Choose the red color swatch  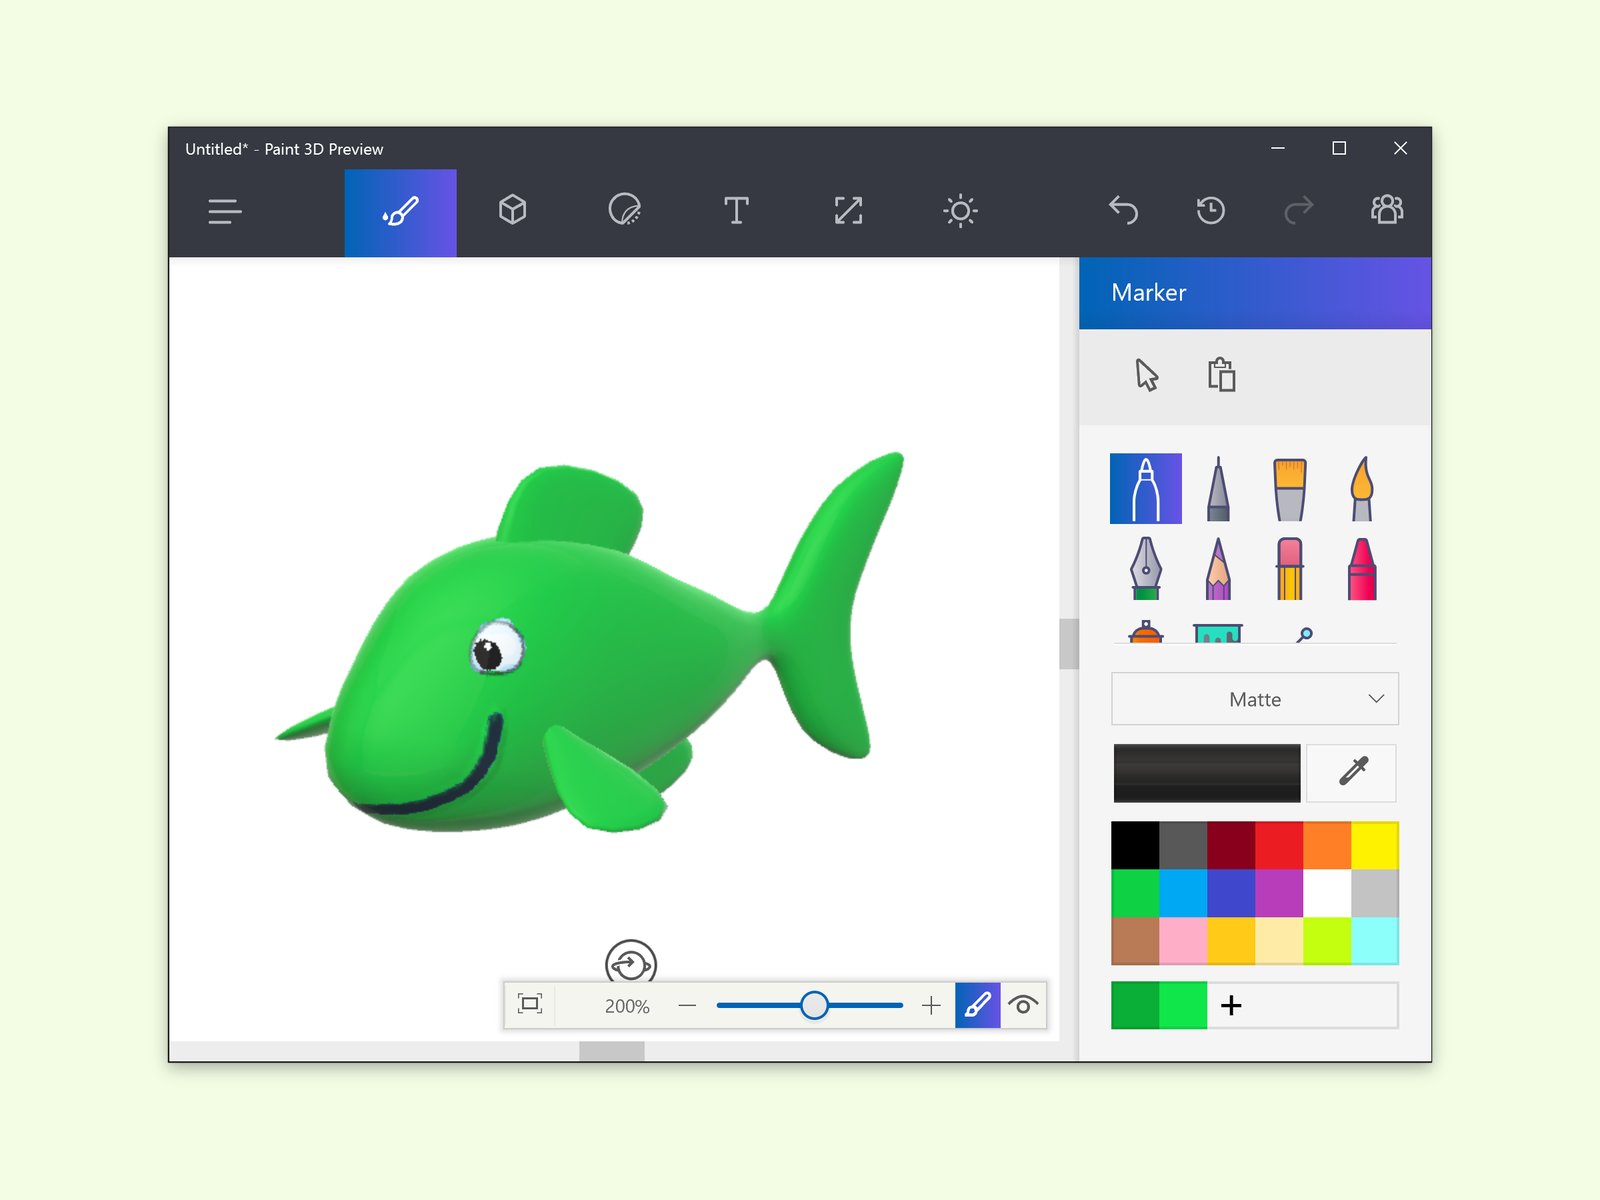tap(1279, 846)
